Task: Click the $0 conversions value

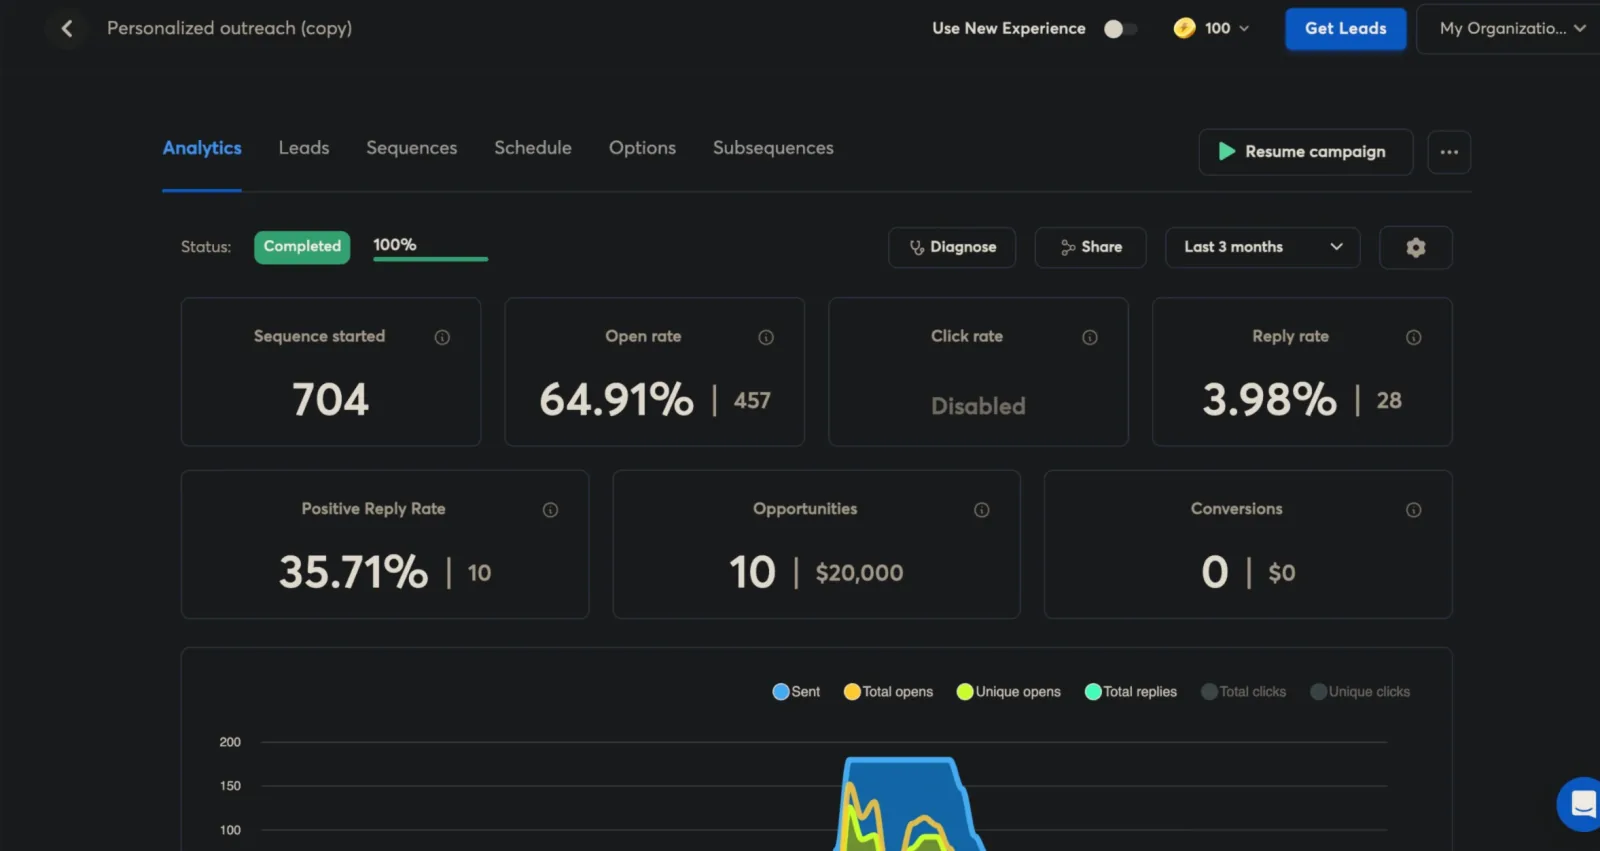Action: coord(1281,573)
